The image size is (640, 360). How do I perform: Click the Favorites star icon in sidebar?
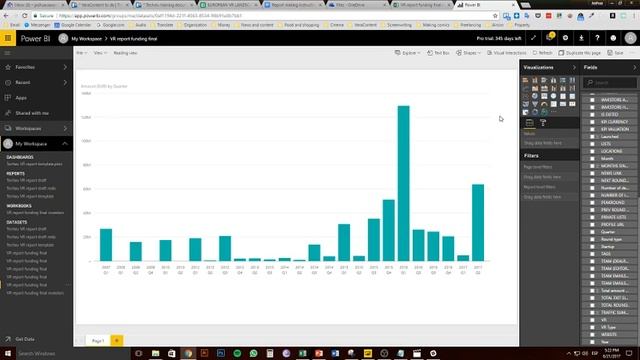8,67
